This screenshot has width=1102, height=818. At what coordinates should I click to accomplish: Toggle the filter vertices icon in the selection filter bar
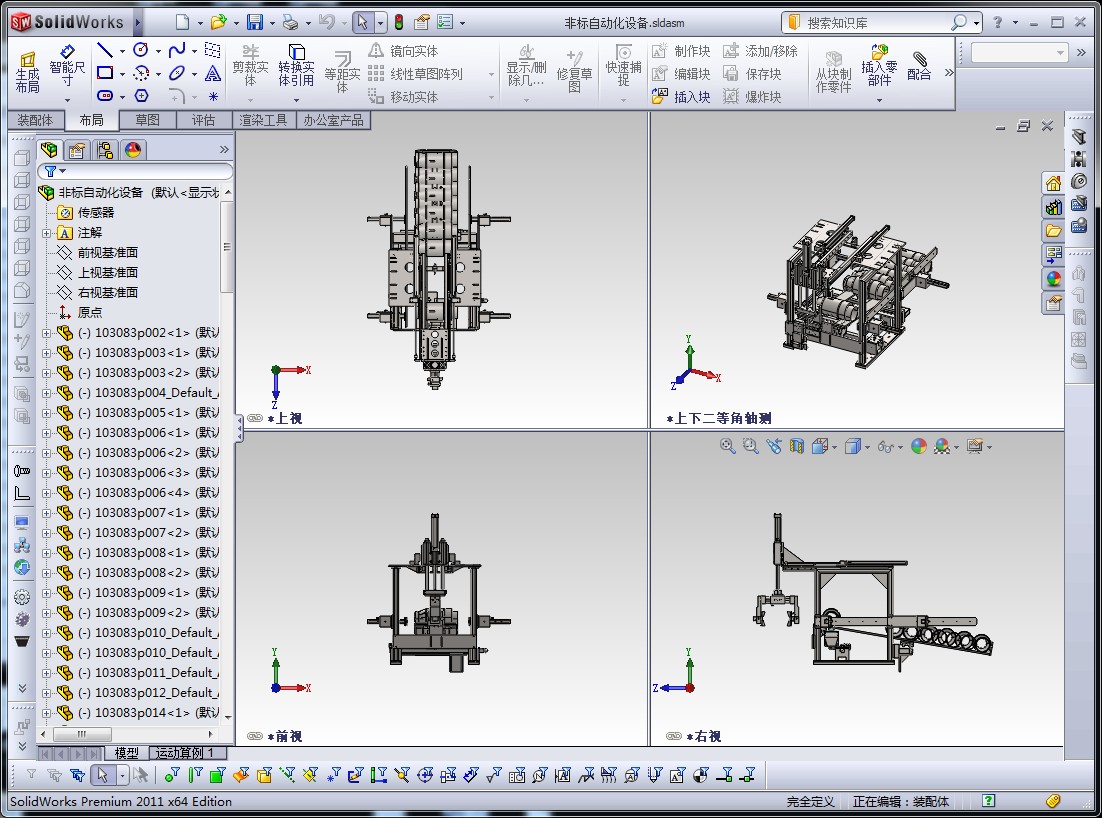click(x=171, y=775)
